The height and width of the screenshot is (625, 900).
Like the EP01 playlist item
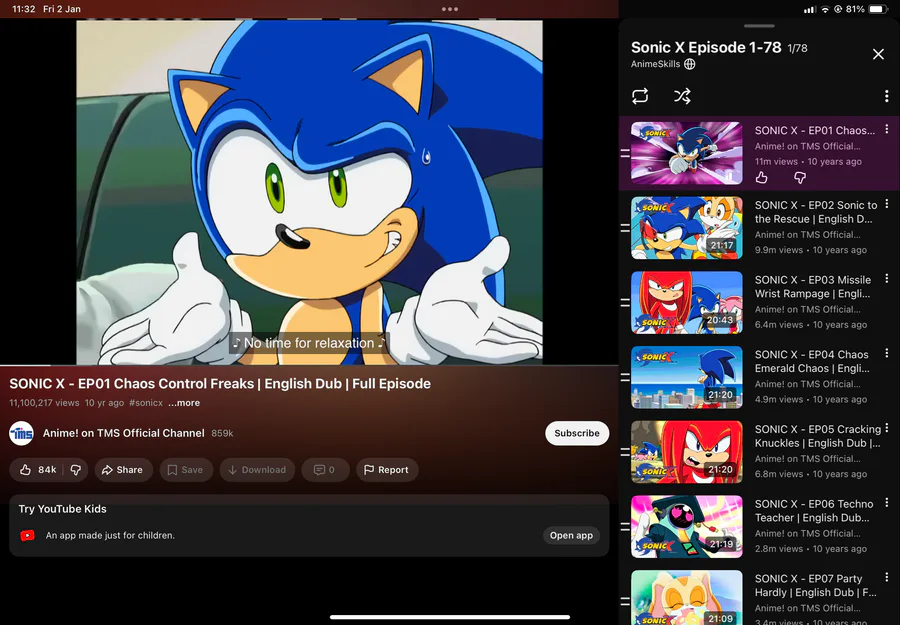762,178
